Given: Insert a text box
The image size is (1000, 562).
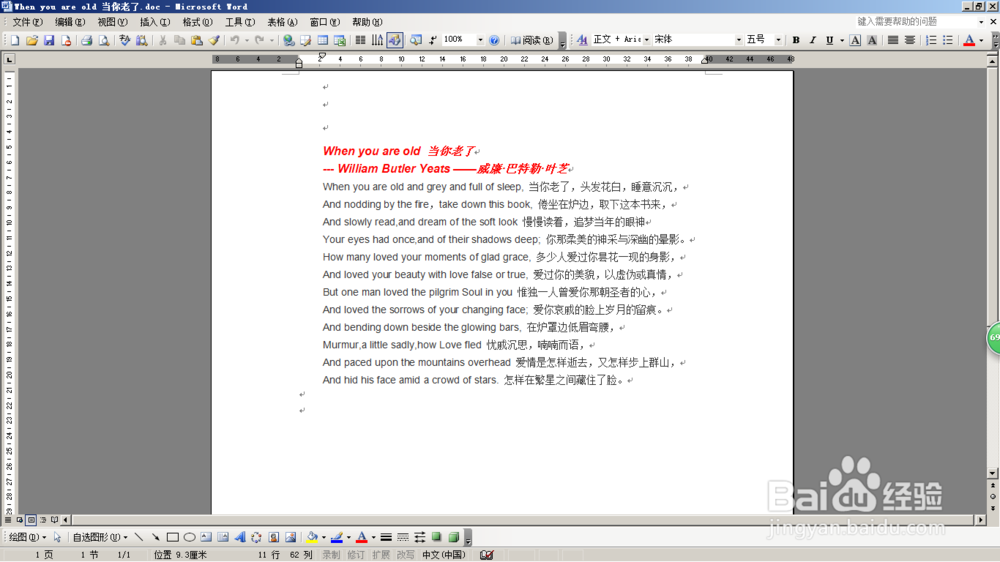Looking at the screenshot, I should pos(206,537).
